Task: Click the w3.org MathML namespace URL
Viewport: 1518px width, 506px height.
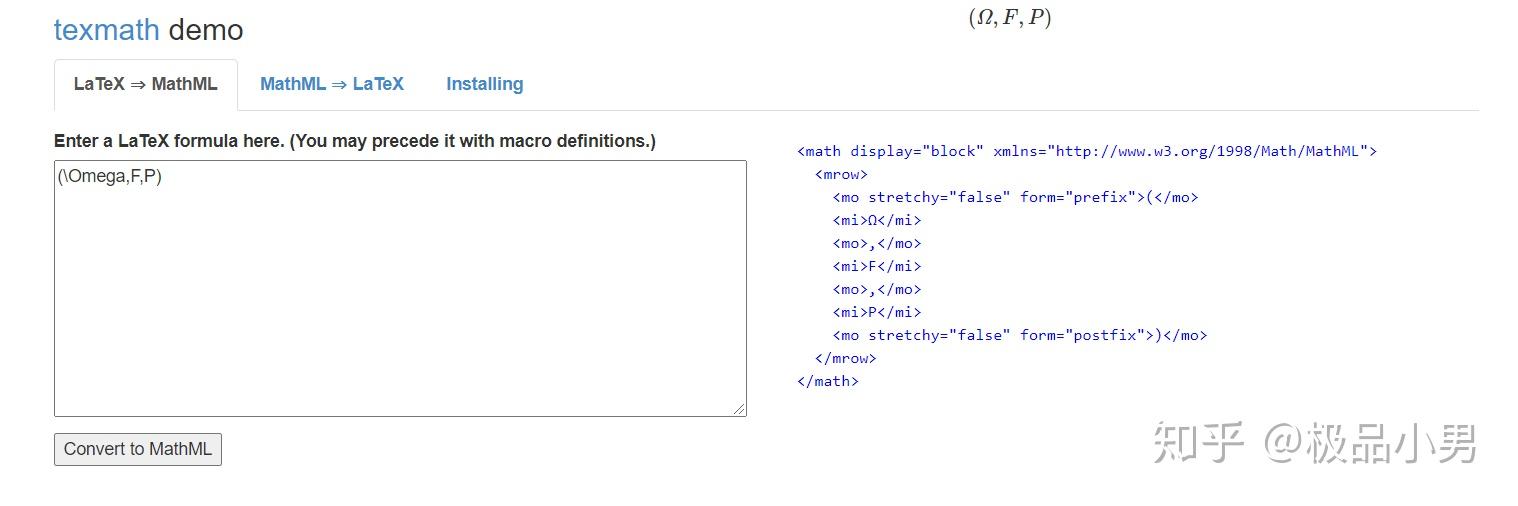Action: pos(1207,151)
